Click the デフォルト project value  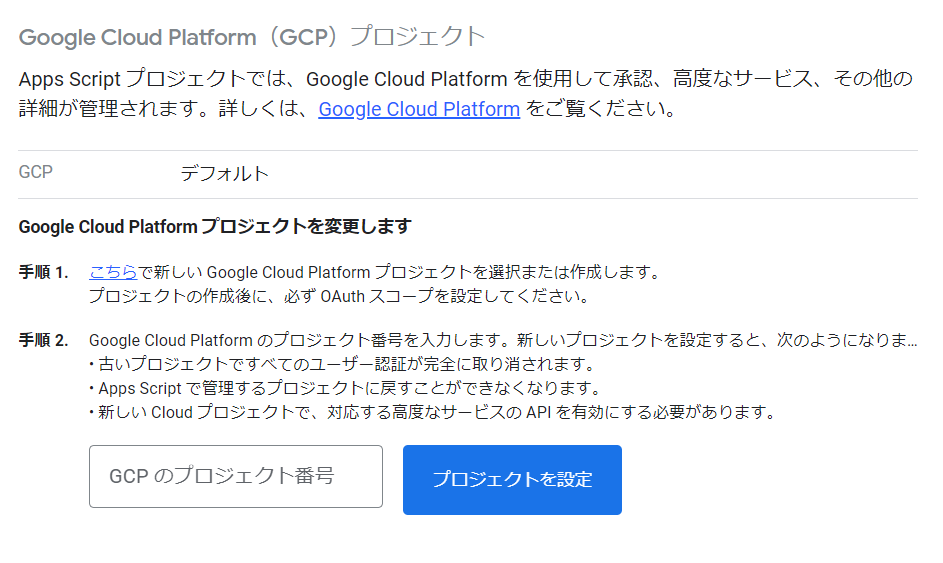coord(224,174)
